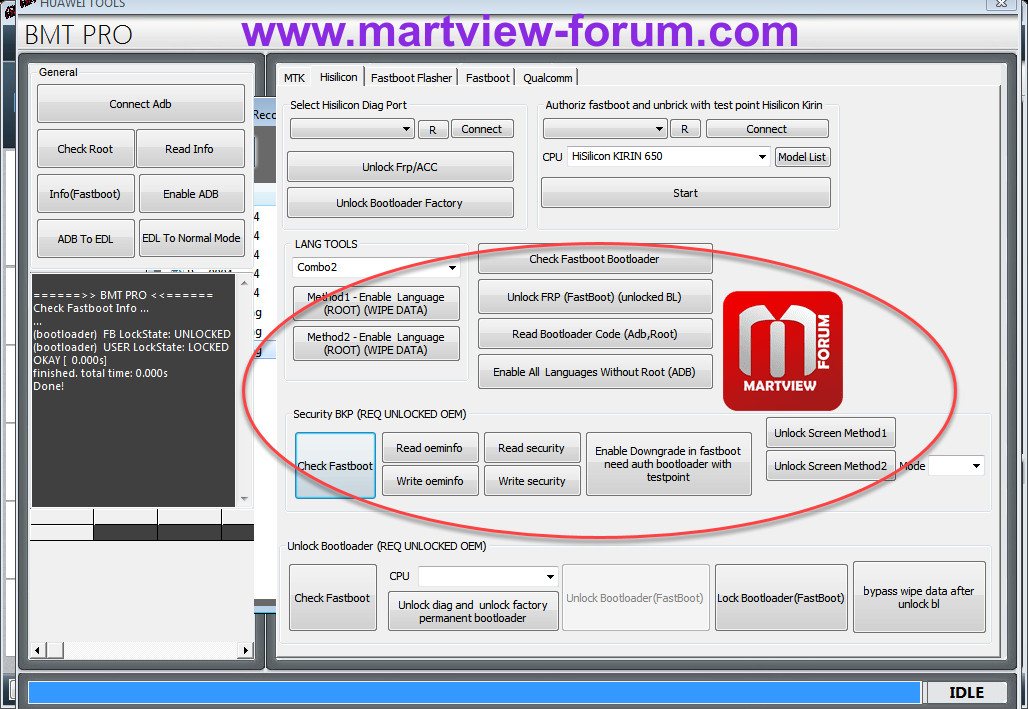1028x709 pixels.
Task: Click Unlock Screen Method2 button
Action: 830,466
